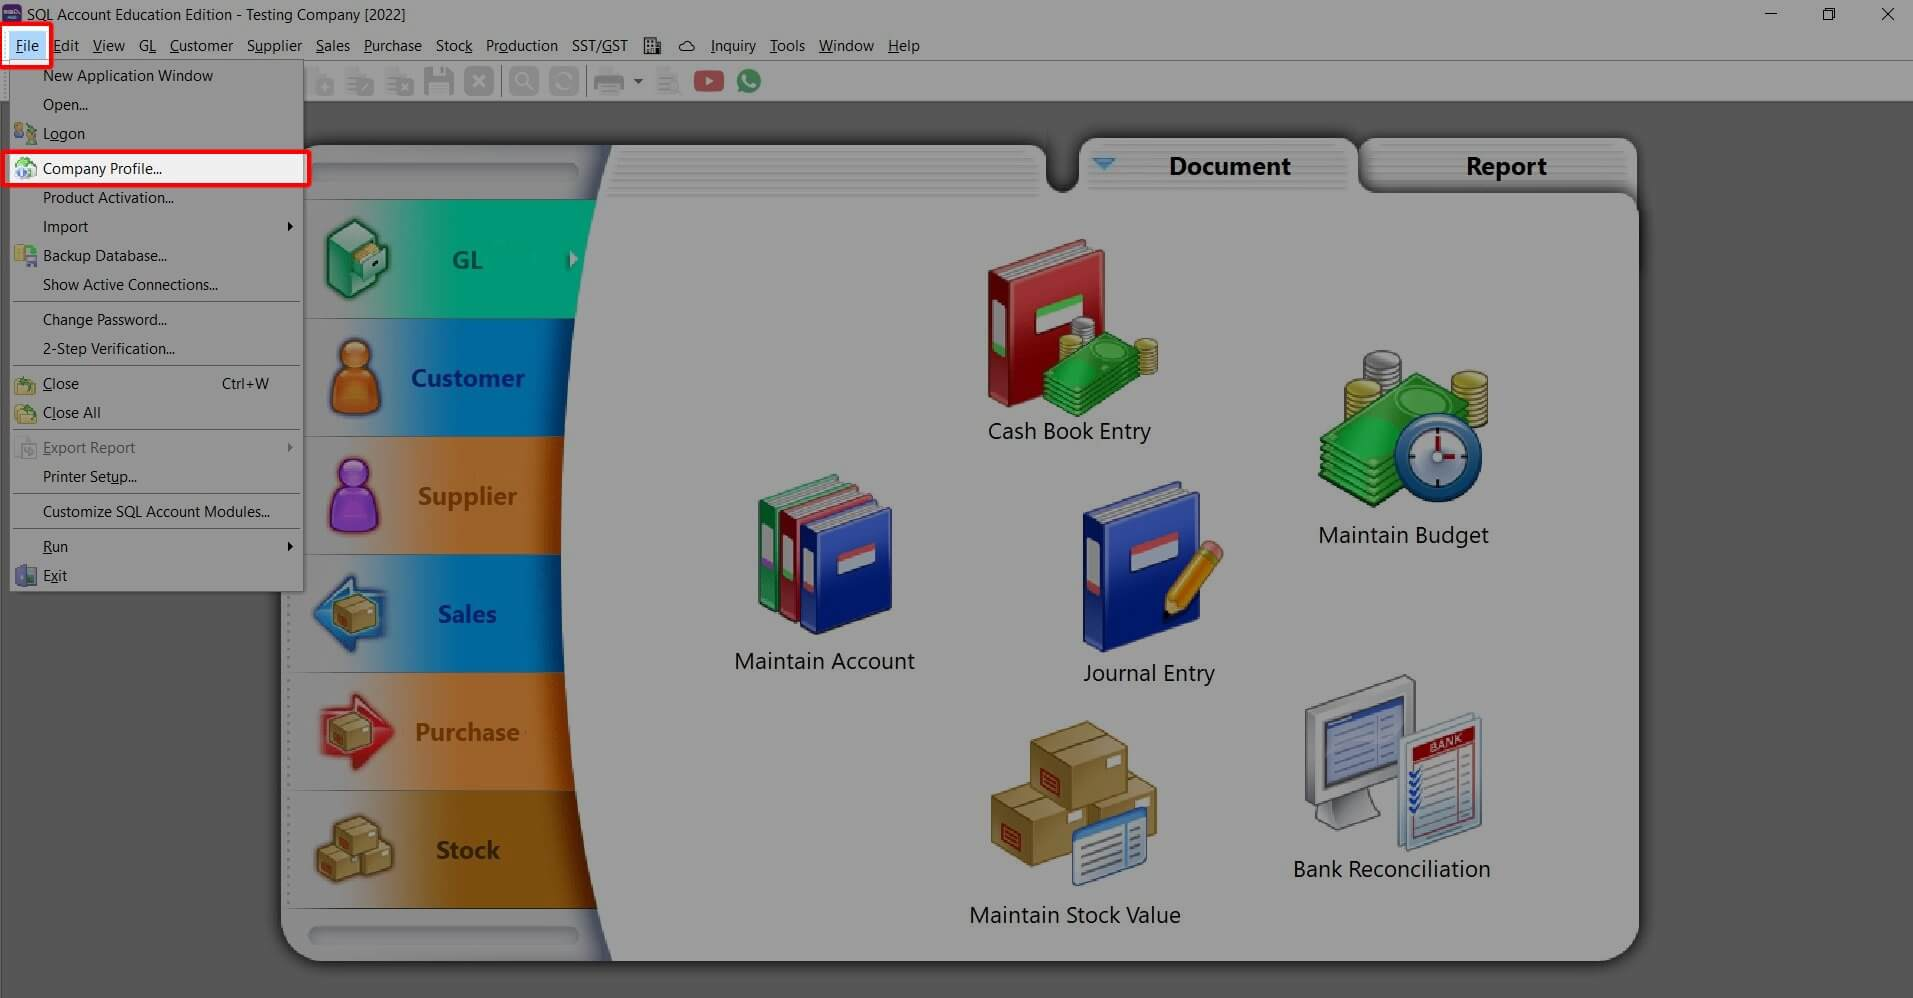The width and height of the screenshot is (1913, 998).
Task: Choose Exit from File menu
Action: point(157,576)
